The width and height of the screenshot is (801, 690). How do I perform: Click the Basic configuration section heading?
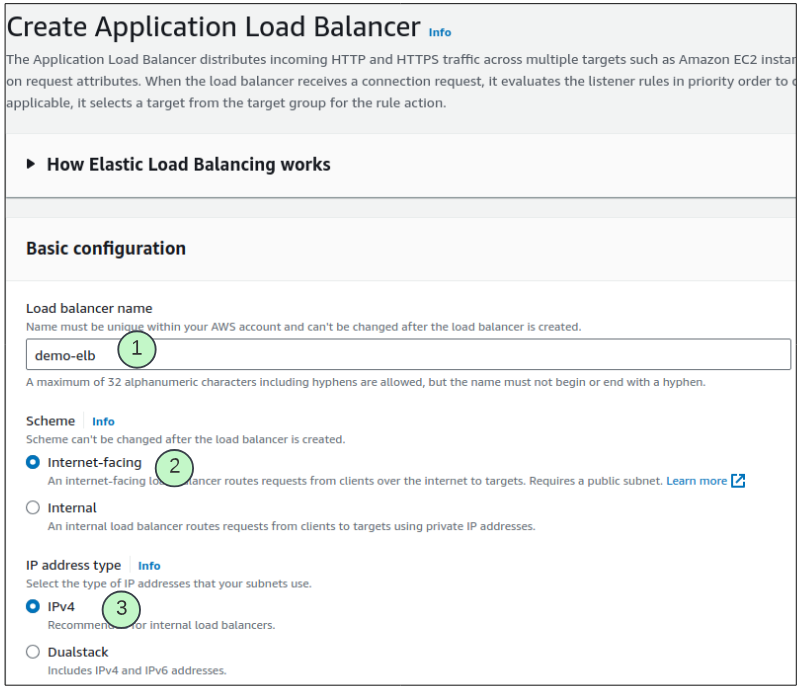(x=106, y=248)
